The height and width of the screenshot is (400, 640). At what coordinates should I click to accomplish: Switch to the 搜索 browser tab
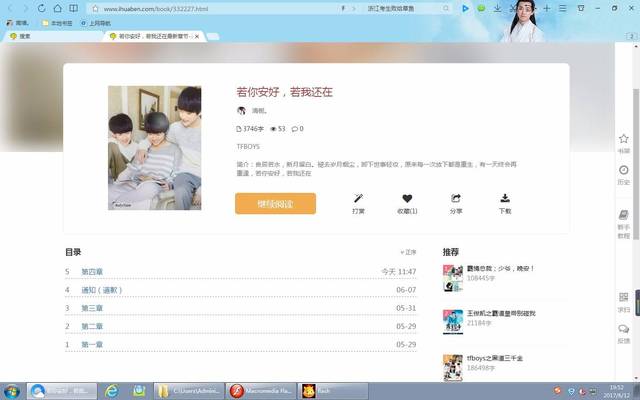20,36
